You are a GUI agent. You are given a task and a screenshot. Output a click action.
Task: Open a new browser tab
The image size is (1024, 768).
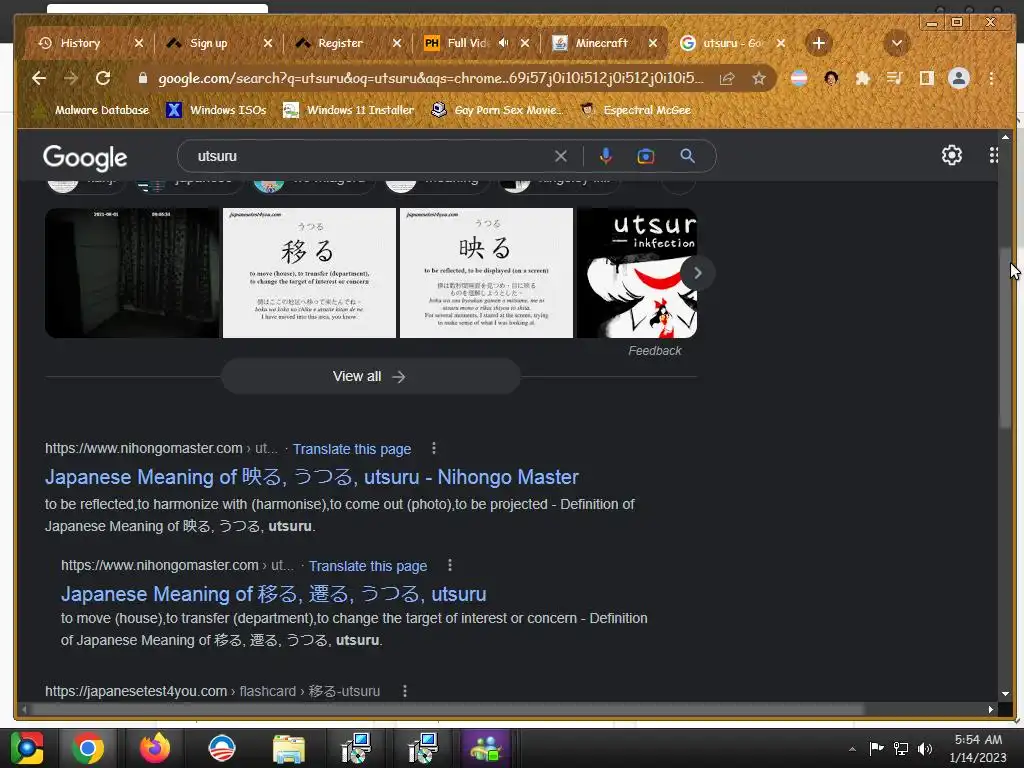818,43
